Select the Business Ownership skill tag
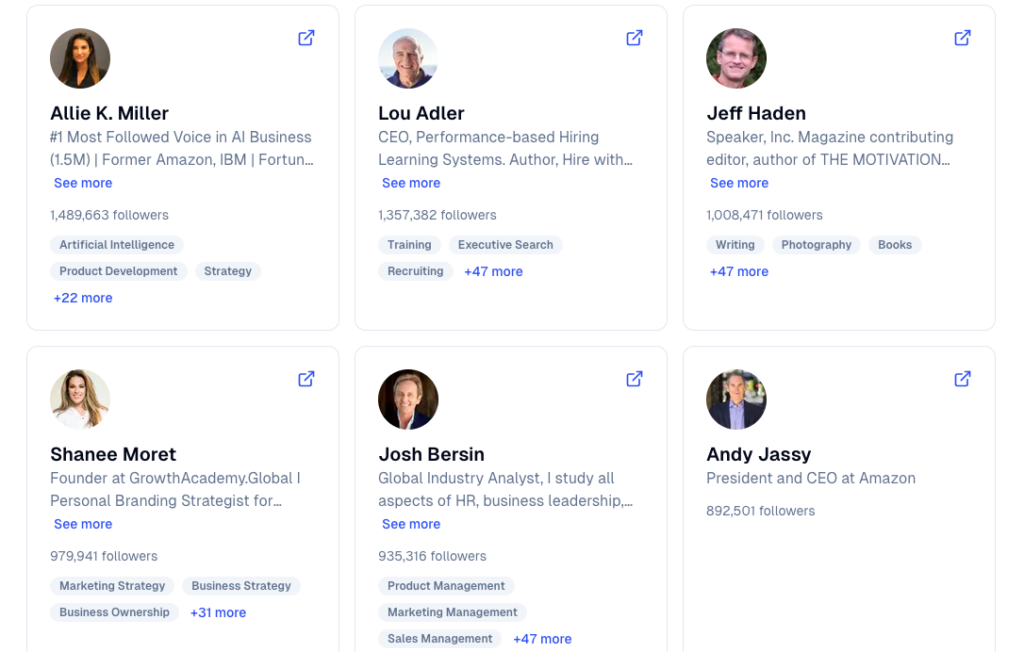 (114, 612)
